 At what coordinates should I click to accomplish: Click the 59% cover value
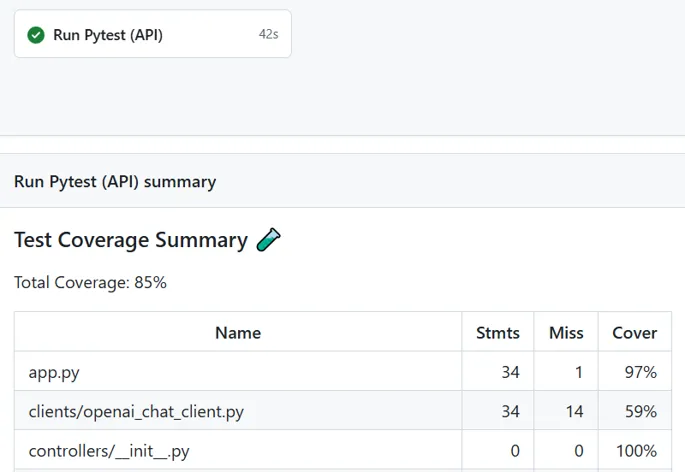click(641, 412)
